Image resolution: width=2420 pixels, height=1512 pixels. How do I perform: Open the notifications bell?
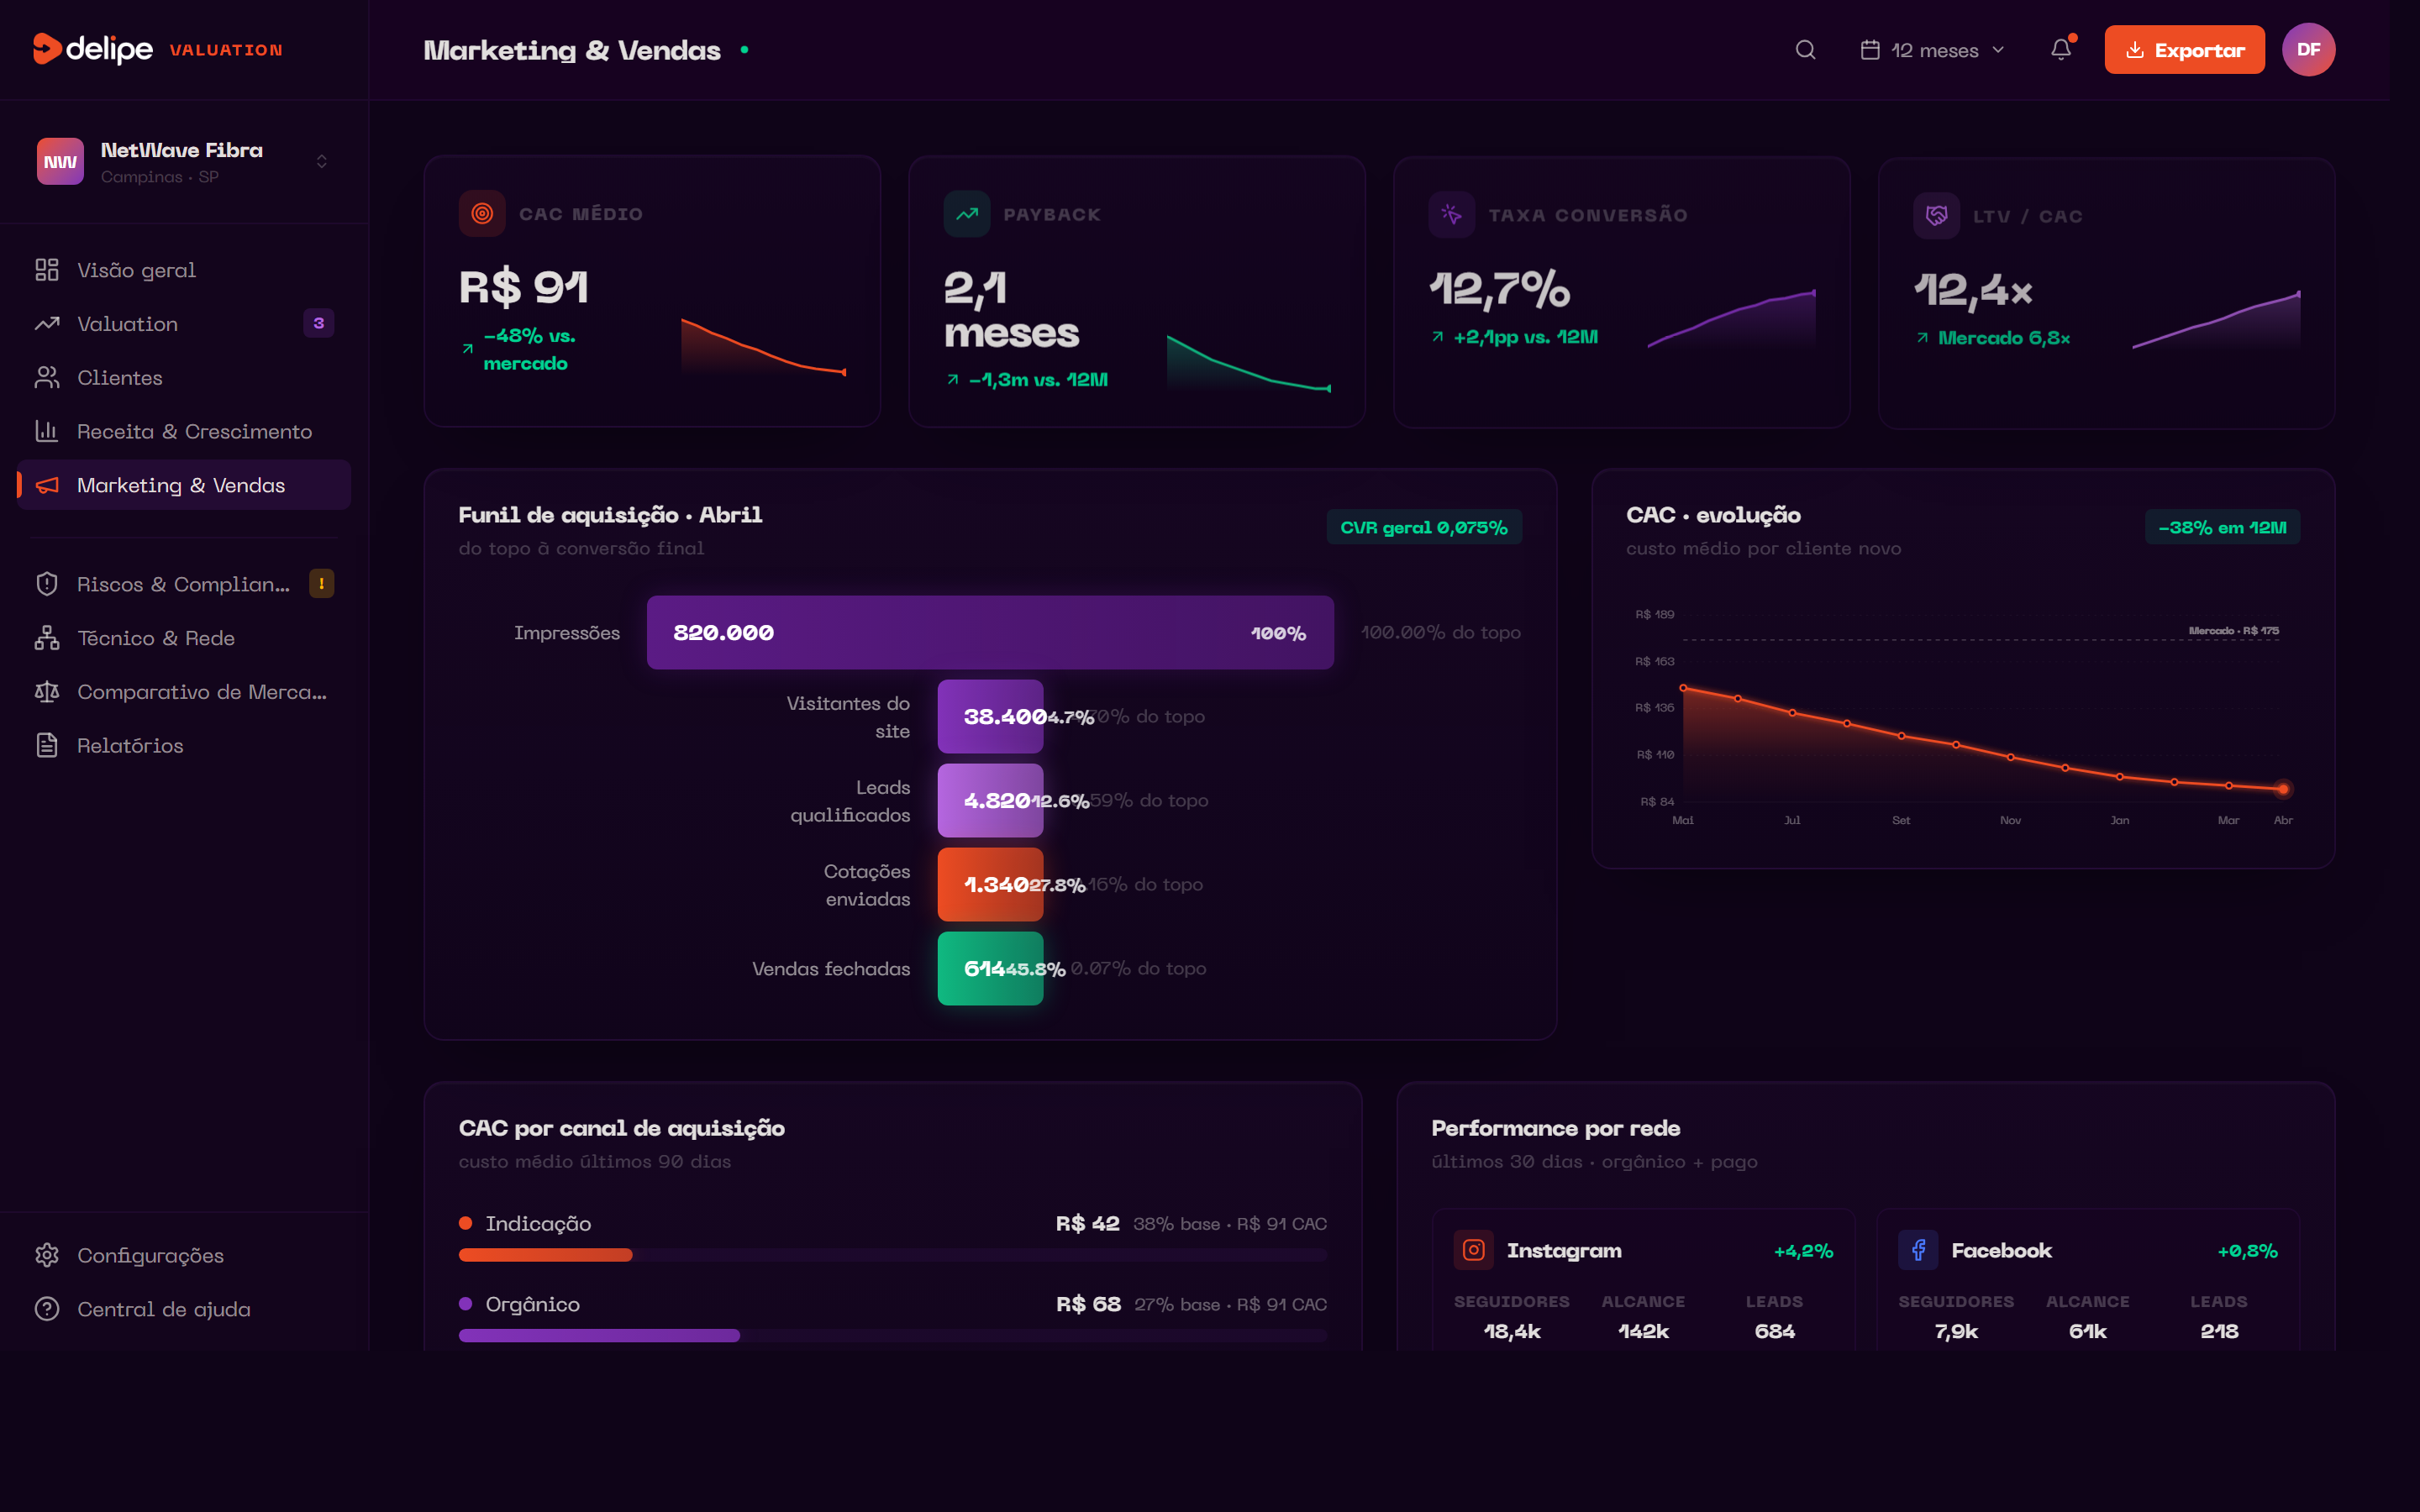2061,50
